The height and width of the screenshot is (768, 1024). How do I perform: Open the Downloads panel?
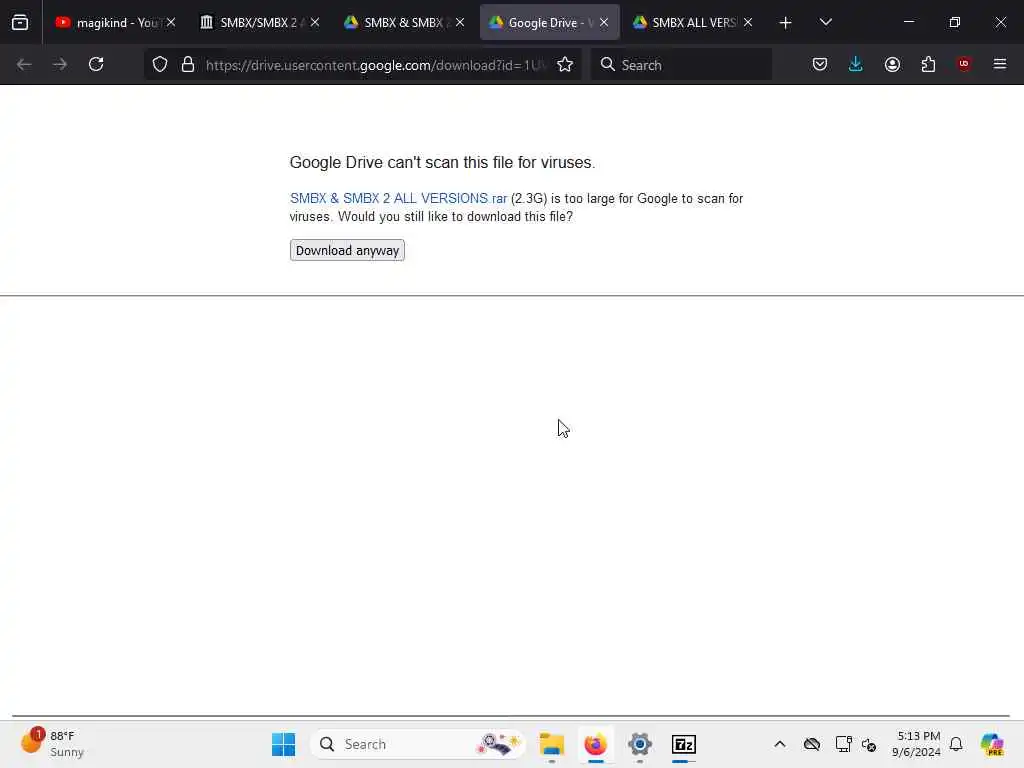(856, 64)
